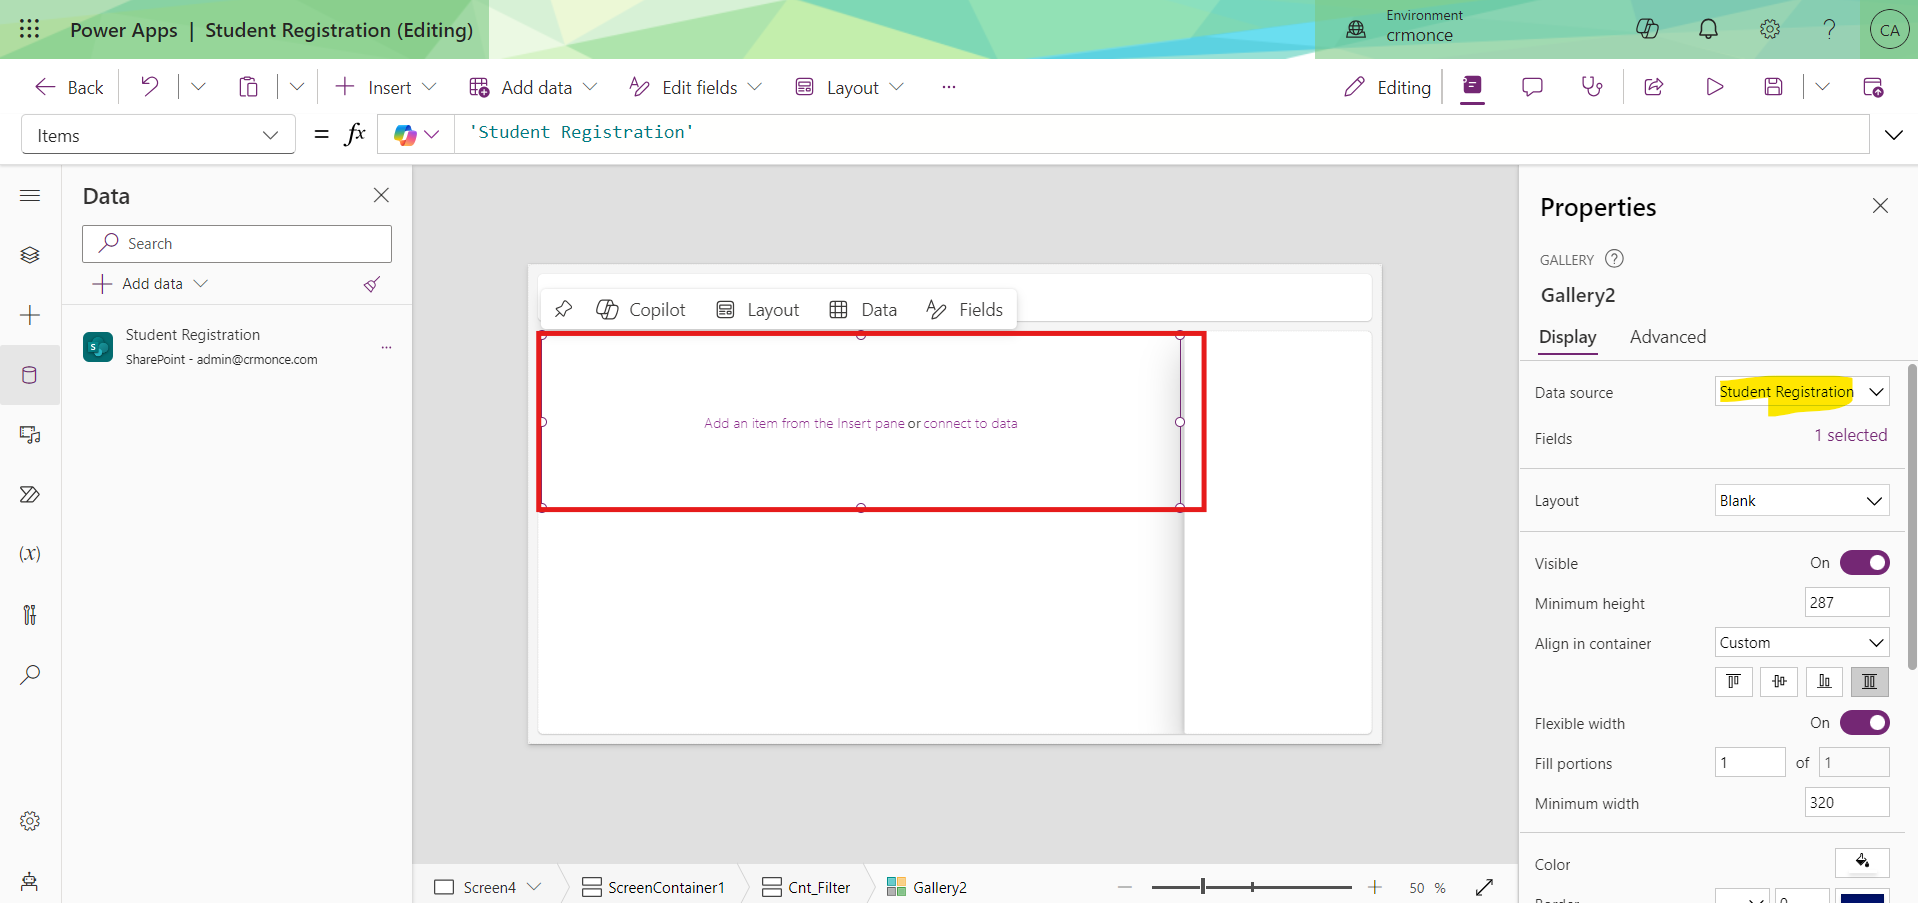Save the app with Save icon
Screen dimensions: 1918x903
[x=1773, y=87]
